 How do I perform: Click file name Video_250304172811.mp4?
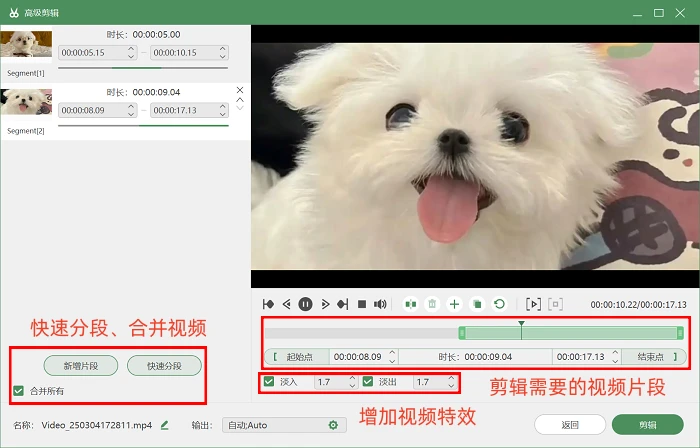coord(96,425)
